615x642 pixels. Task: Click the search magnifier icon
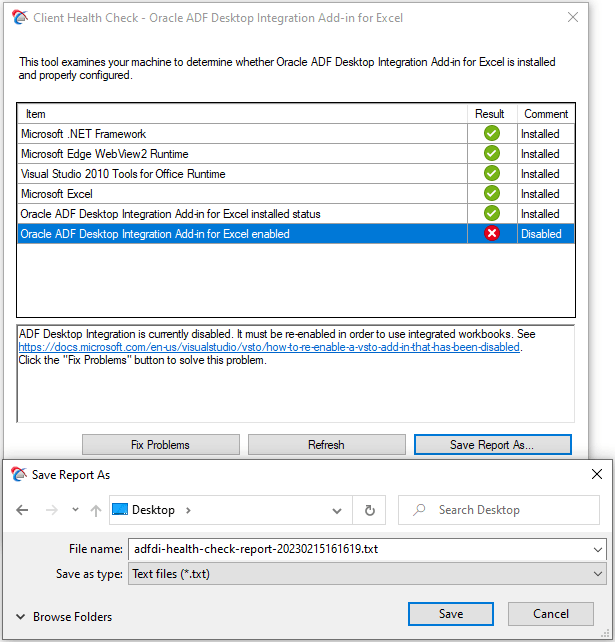click(x=419, y=510)
